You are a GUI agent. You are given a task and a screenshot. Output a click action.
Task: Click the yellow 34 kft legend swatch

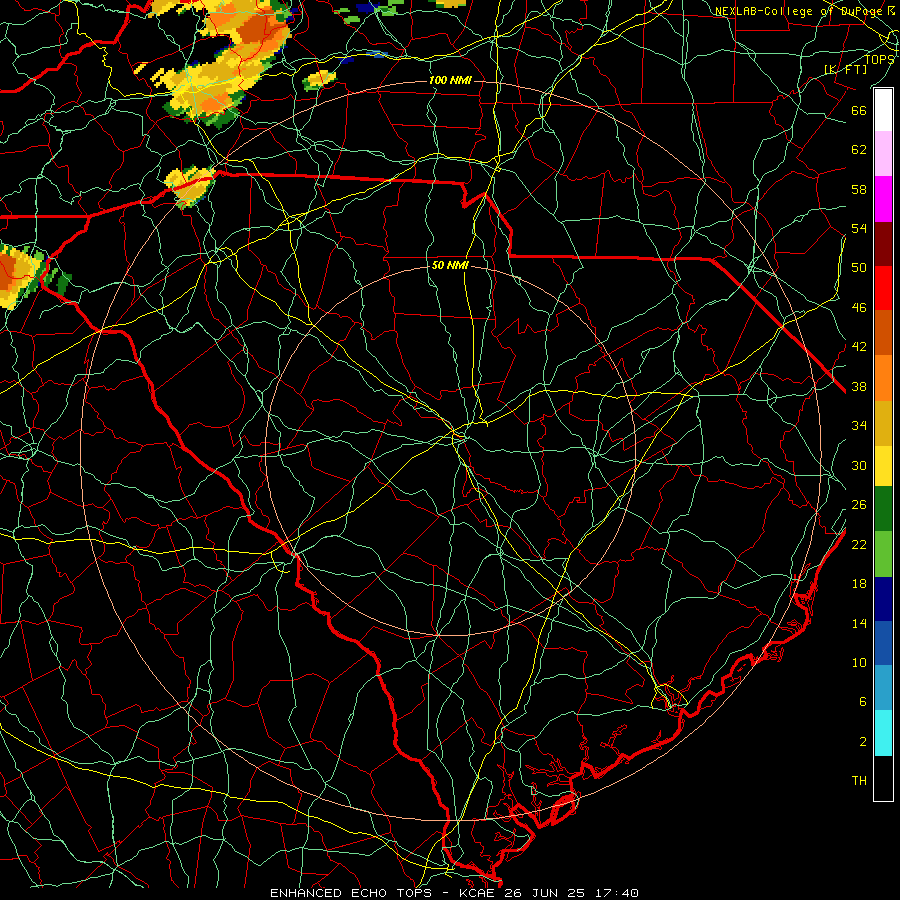883,466
